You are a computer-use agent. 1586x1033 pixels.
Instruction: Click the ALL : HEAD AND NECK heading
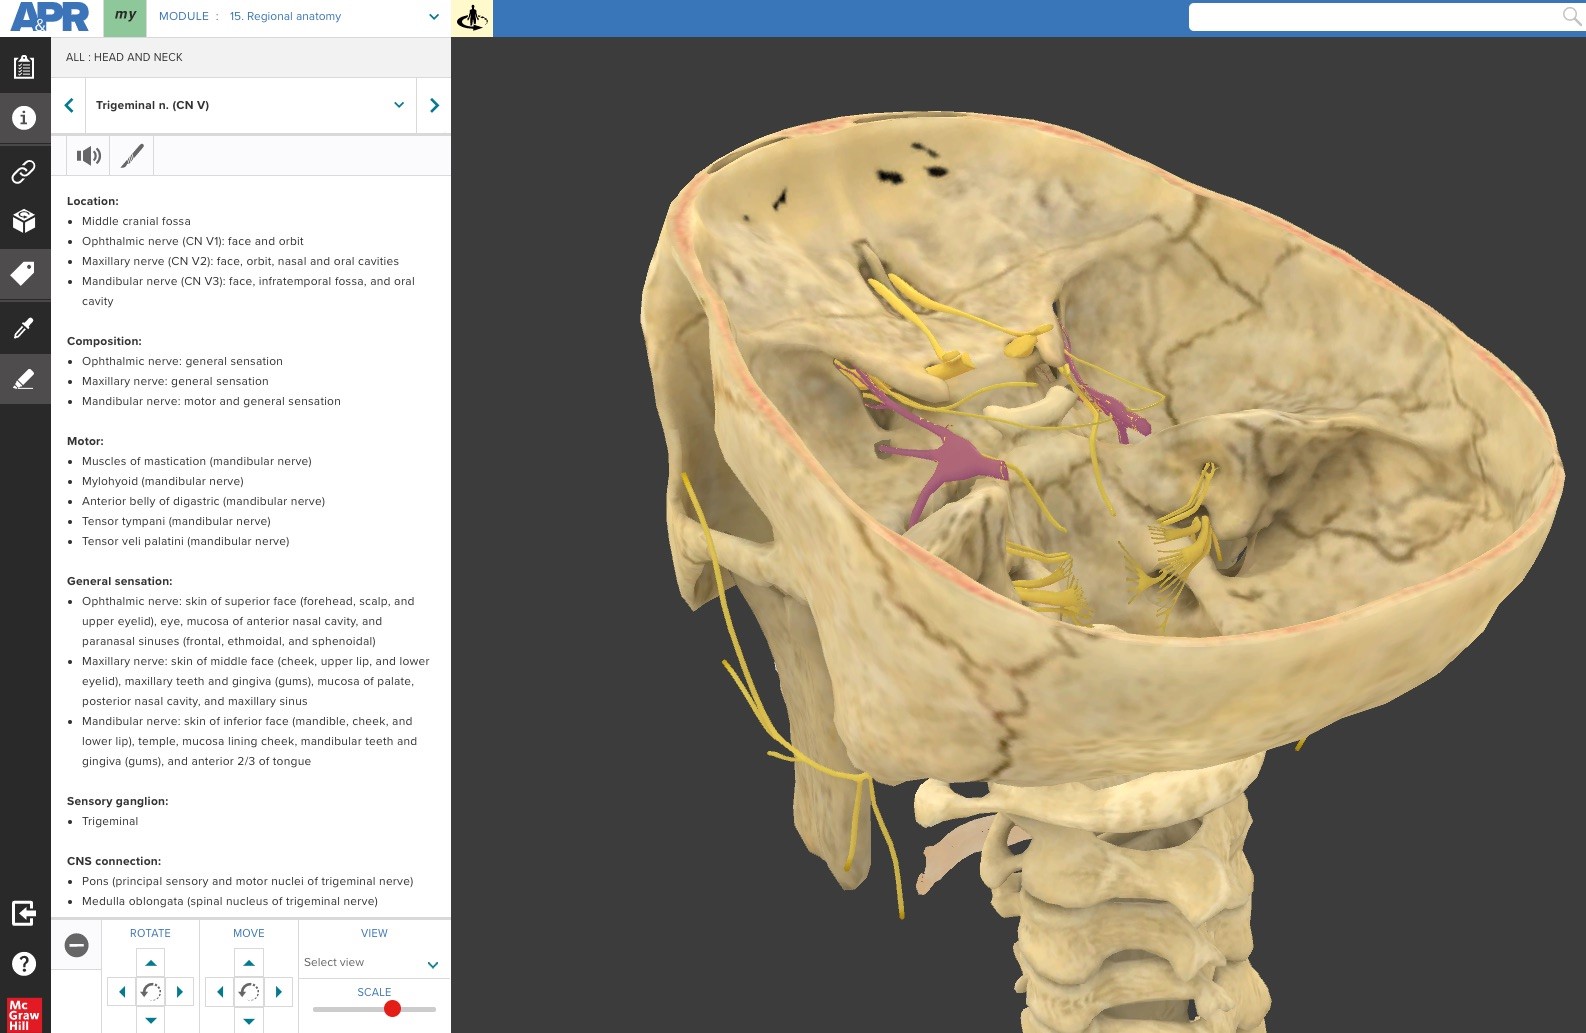tap(124, 57)
